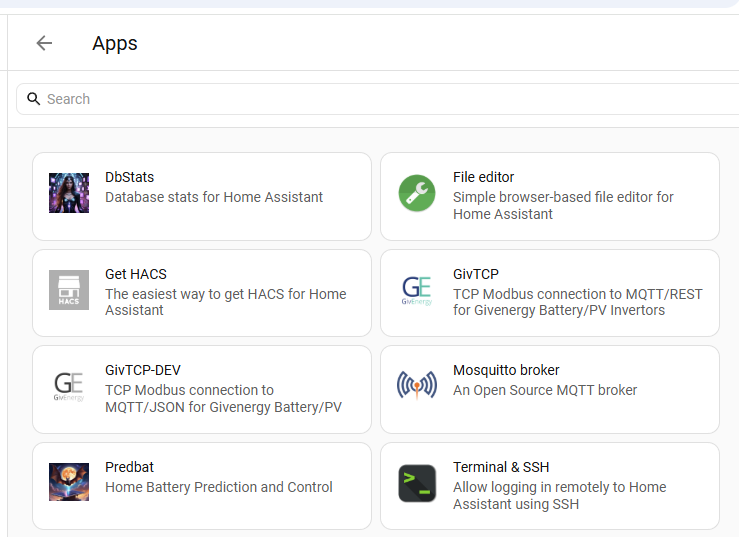Image resolution: width=739 pixels, height=537 pixels.
Task: Open the Mosquitto broker title
Action: pyautogui.click(x=506, y=370)
